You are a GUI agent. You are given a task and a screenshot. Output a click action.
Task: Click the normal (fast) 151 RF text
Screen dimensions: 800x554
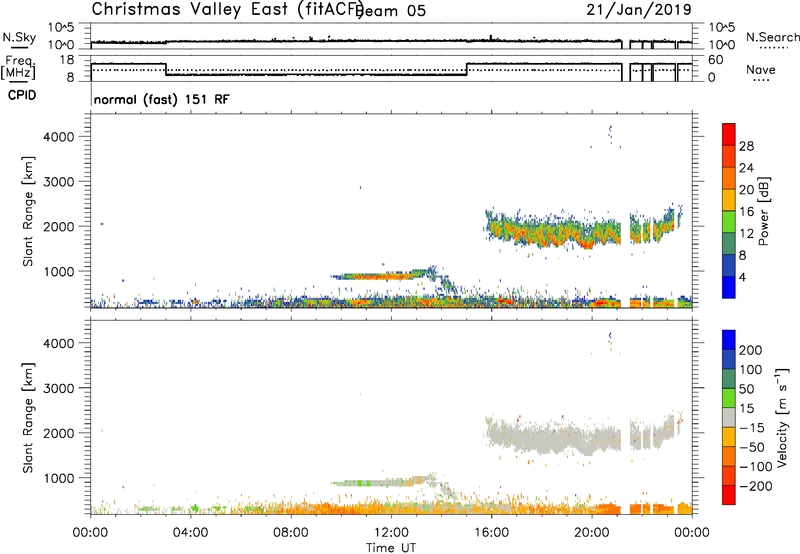[162, 99]
